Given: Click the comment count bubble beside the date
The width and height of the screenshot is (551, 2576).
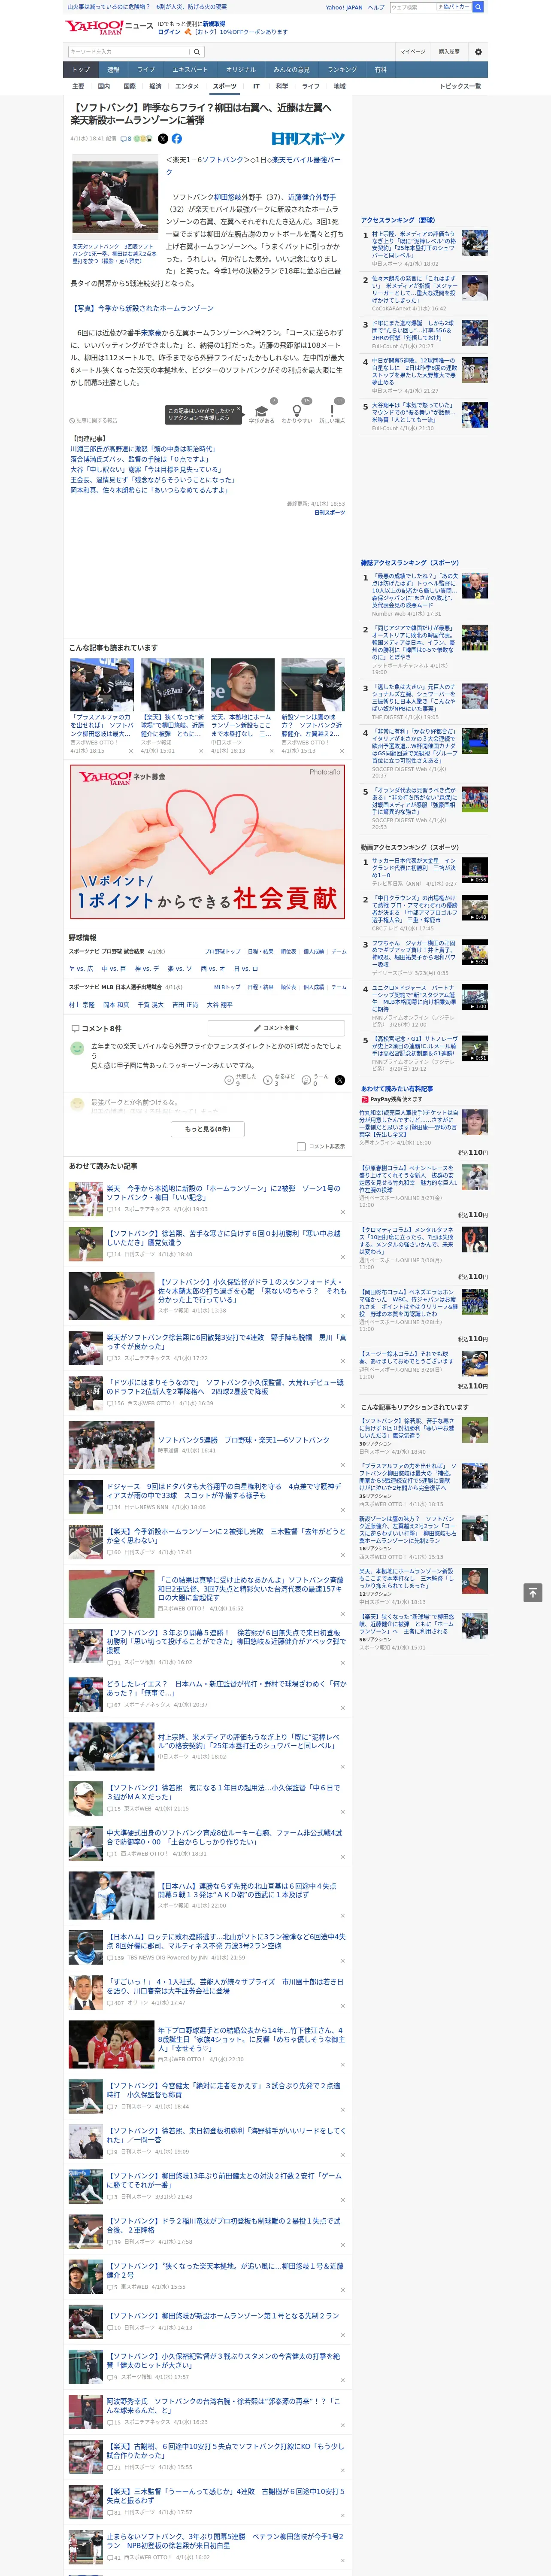Looking at the screenshot, I should coord(126,139).
